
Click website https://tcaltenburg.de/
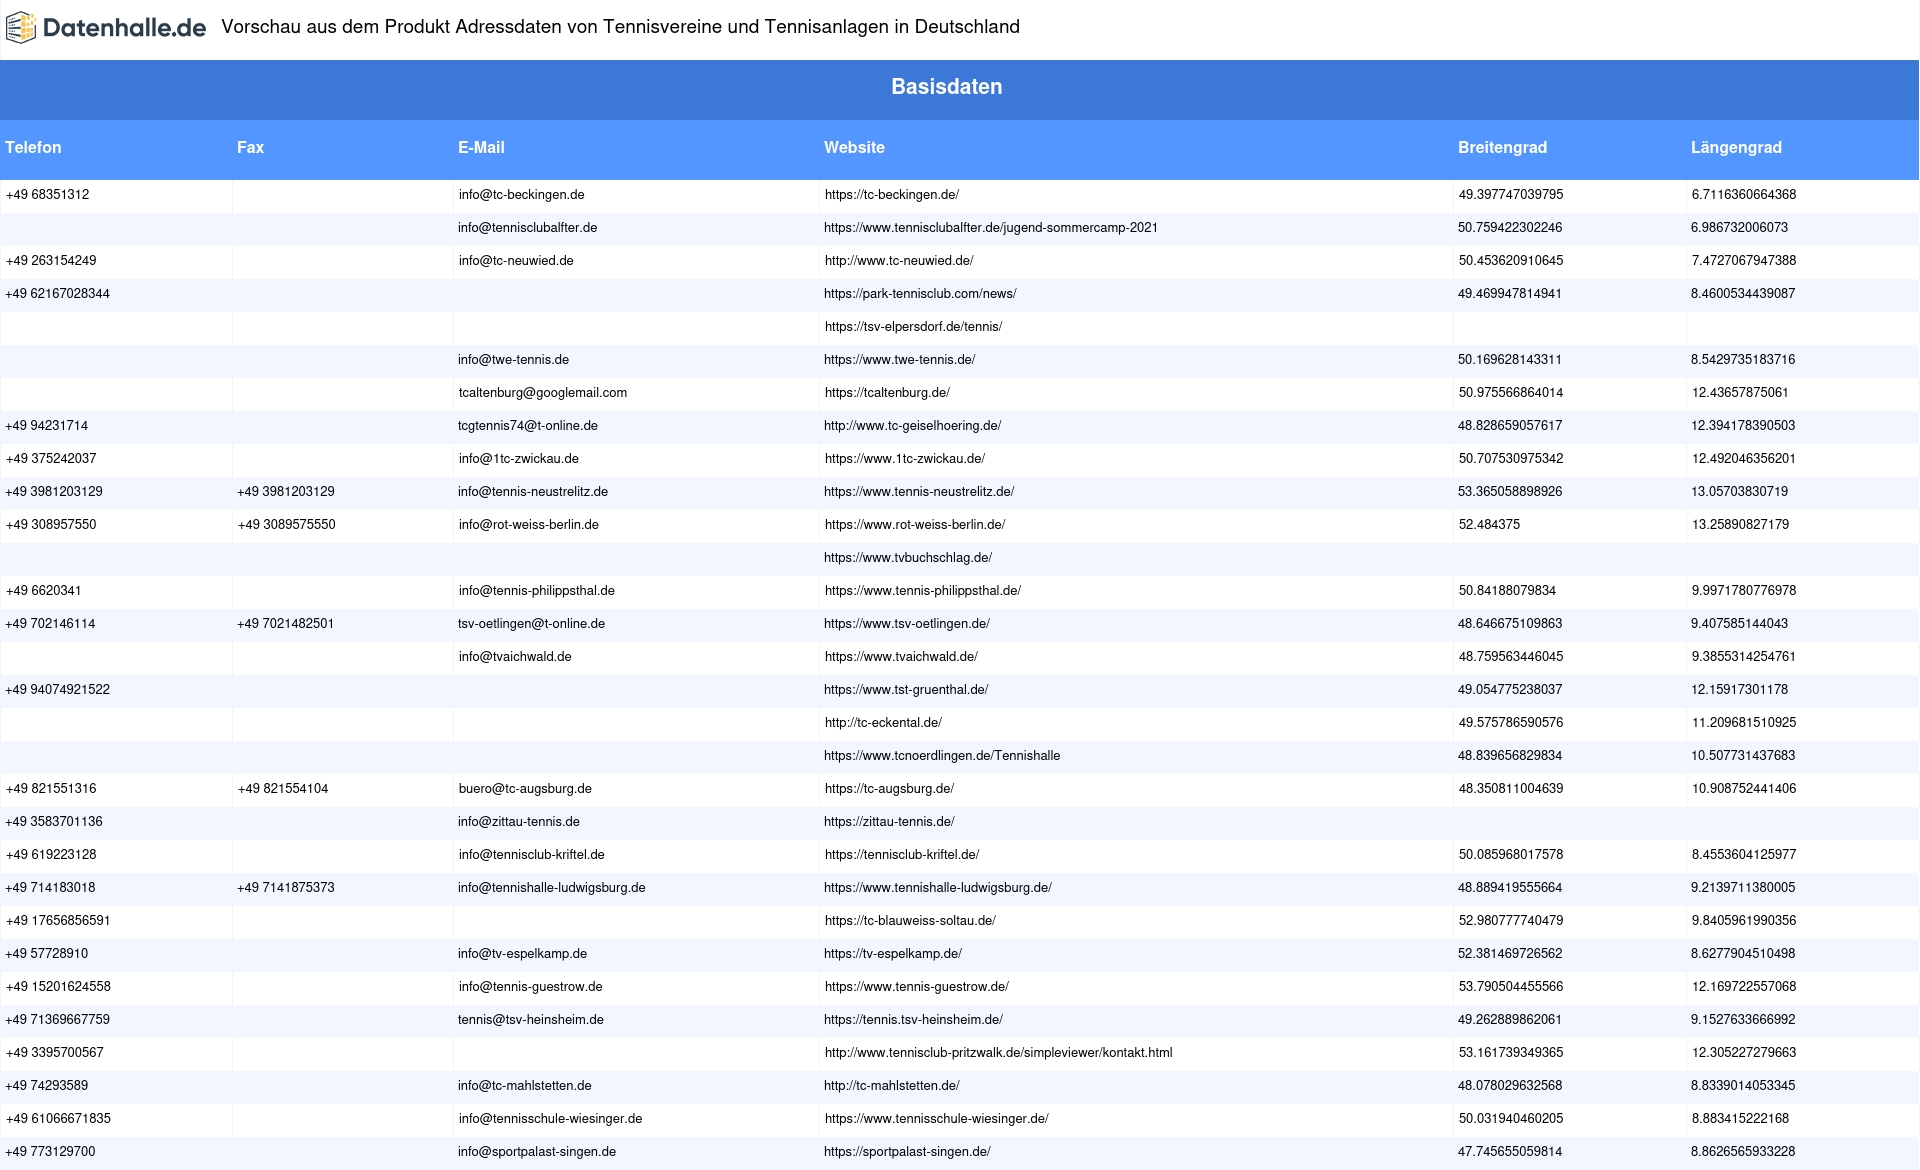click(887, 393)
